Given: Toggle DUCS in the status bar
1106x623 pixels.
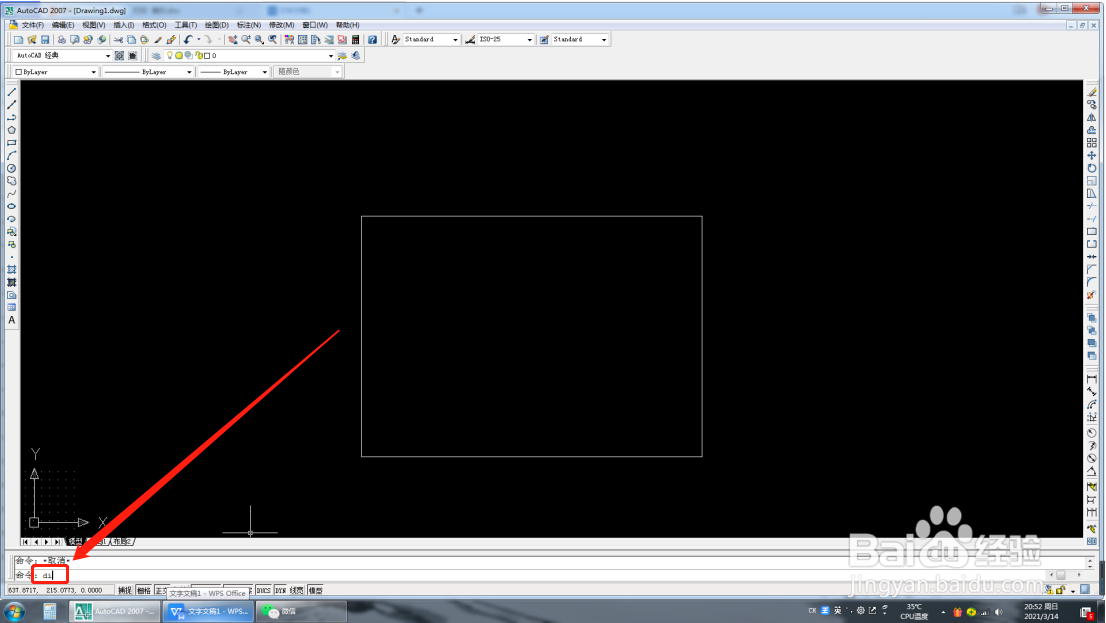Looking at the screenshot, I should click(263, 591).
